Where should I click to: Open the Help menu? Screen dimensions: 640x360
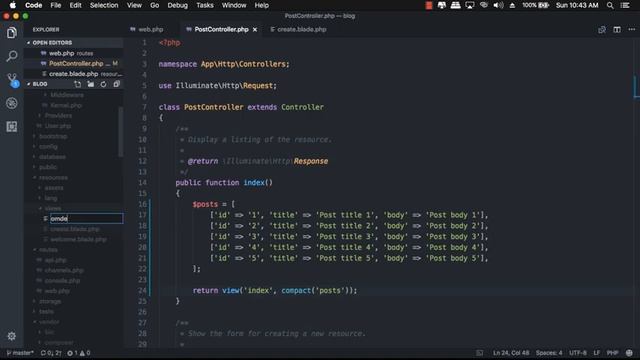pos(262,5)
